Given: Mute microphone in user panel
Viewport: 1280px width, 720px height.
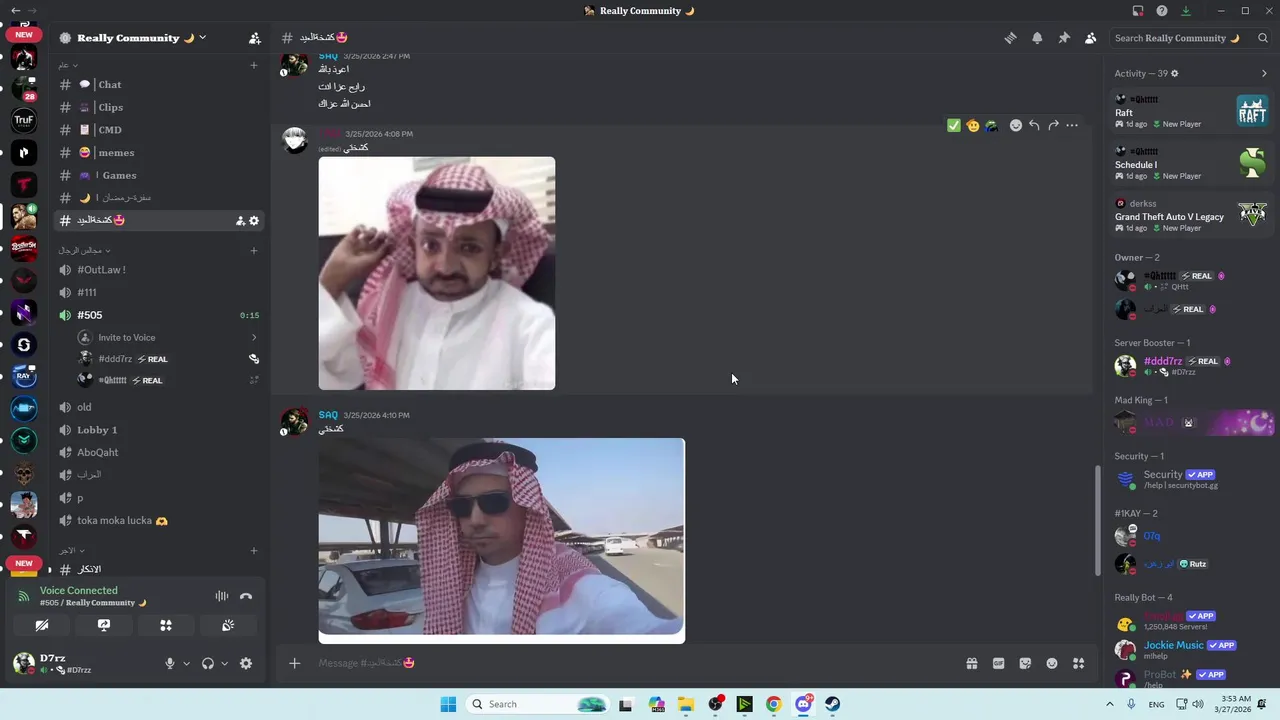Looking at the screenshot, I should 169,663.
